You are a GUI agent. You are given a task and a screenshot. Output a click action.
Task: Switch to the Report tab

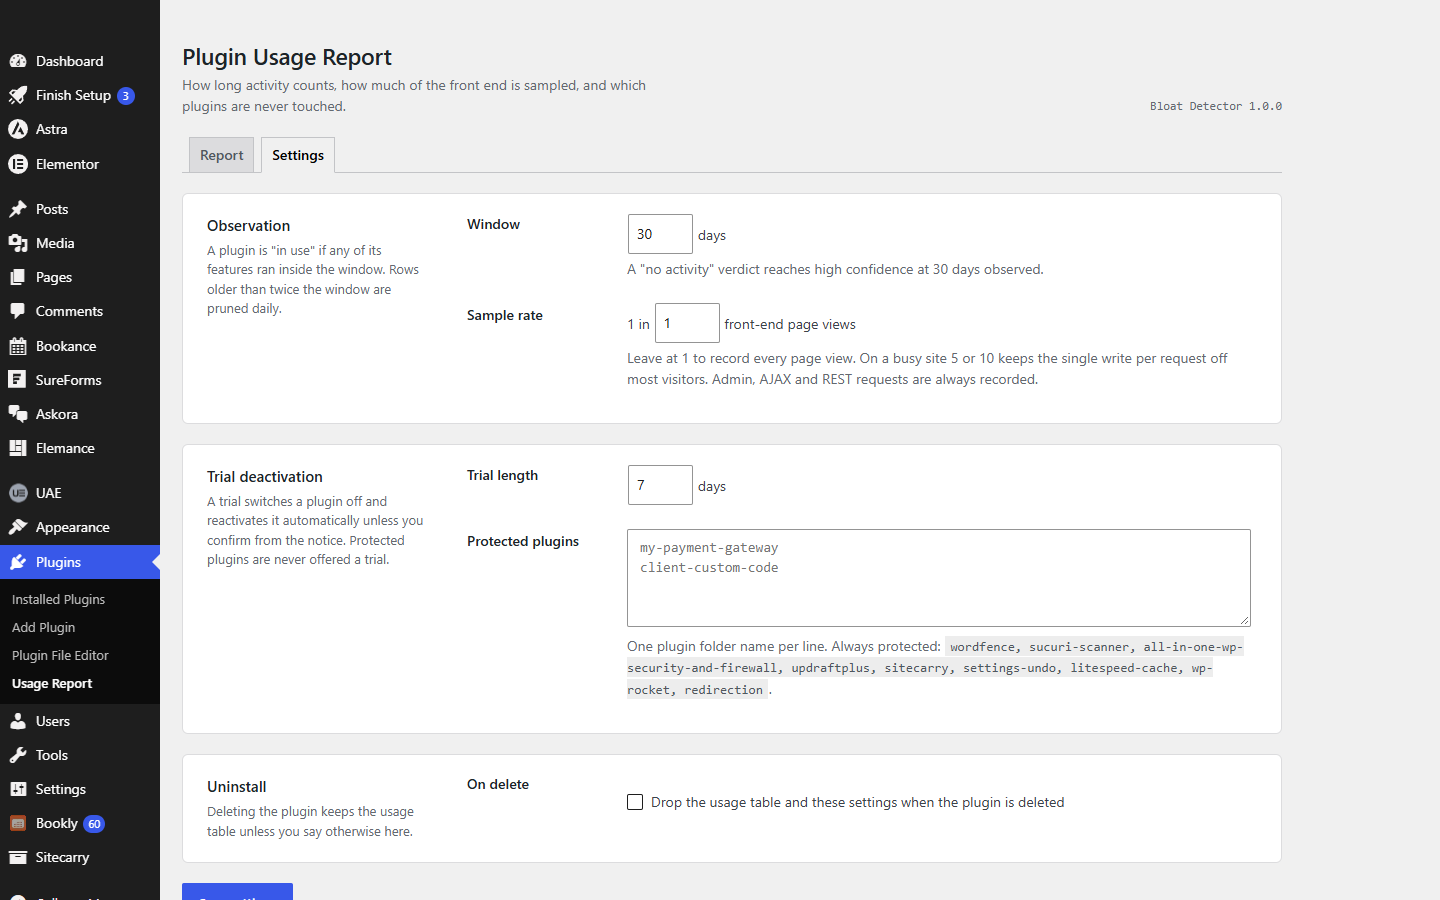point(222,155)
